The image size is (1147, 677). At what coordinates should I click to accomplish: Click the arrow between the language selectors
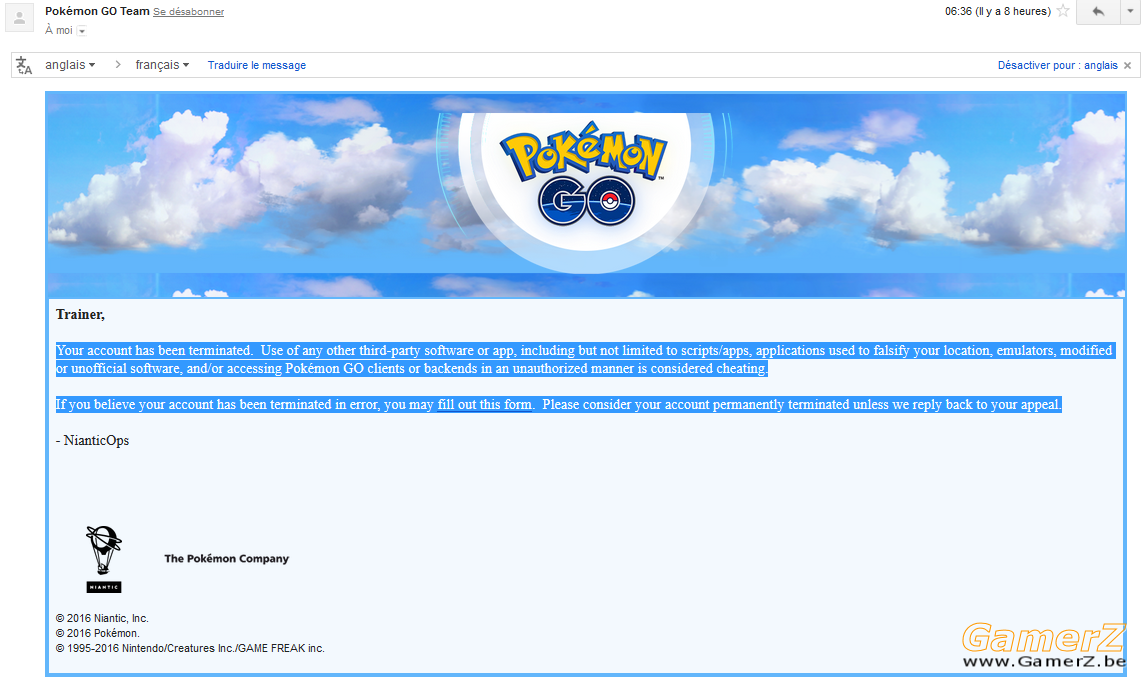pyautogui.click(x=117, y=65)
